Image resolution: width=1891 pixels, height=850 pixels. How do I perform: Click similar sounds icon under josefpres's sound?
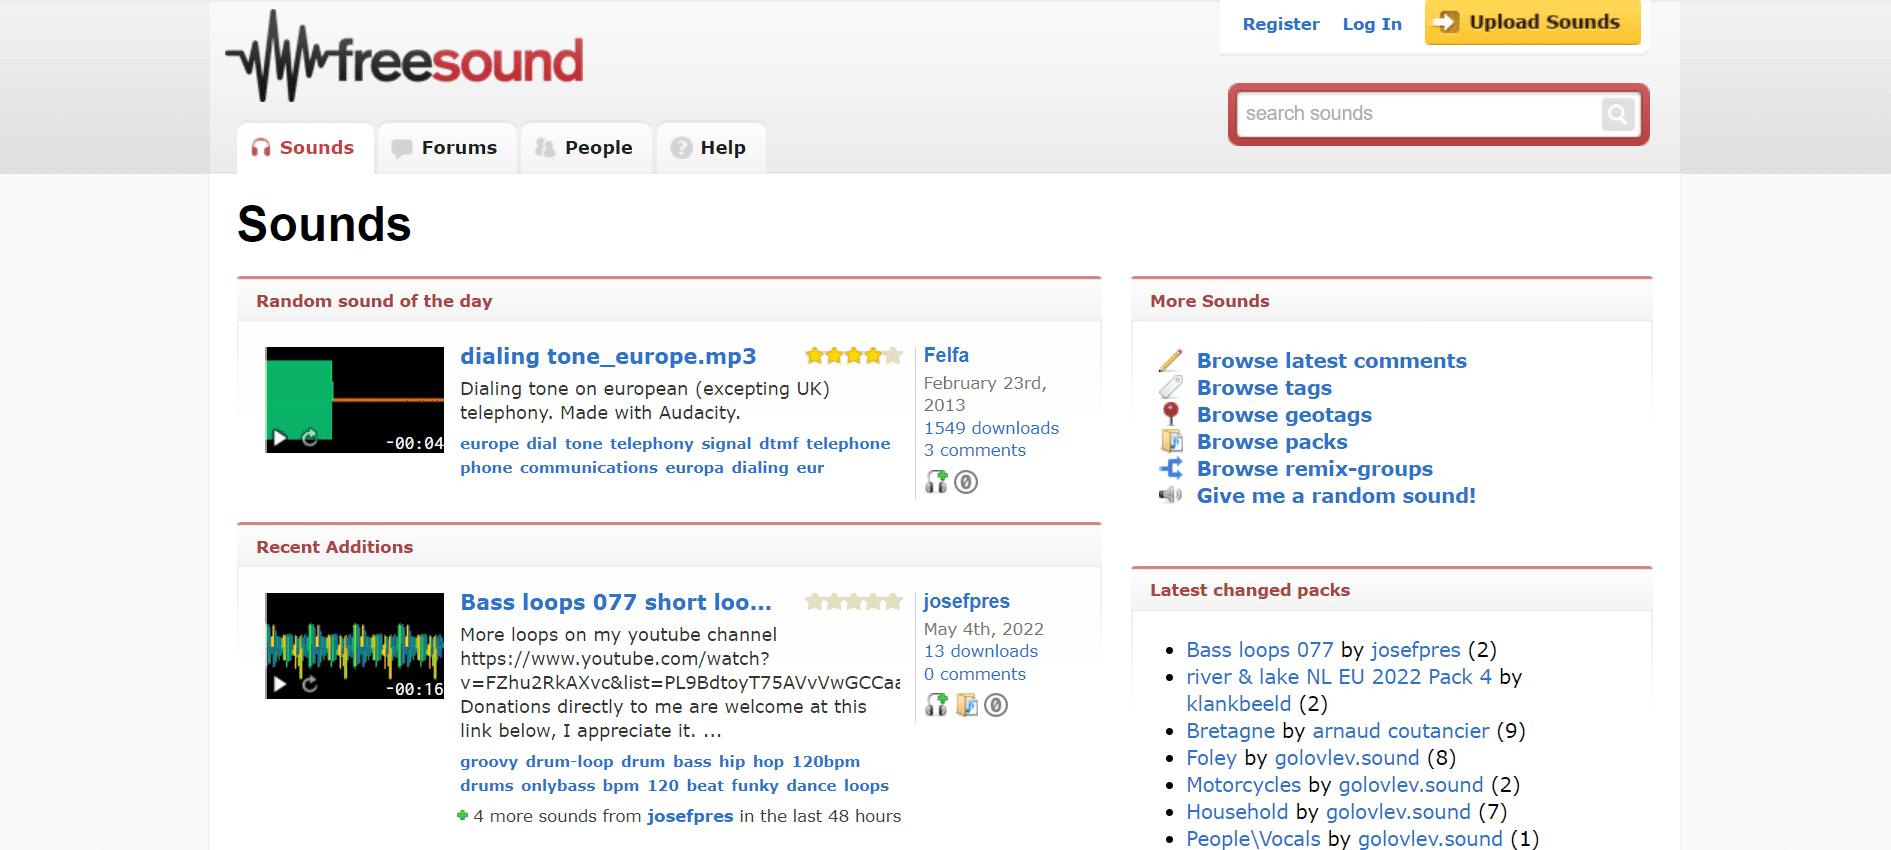click(x=936, y=705)
